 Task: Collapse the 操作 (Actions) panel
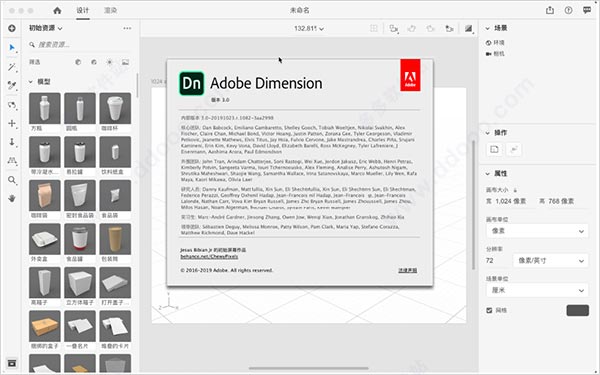coord(488,133)
